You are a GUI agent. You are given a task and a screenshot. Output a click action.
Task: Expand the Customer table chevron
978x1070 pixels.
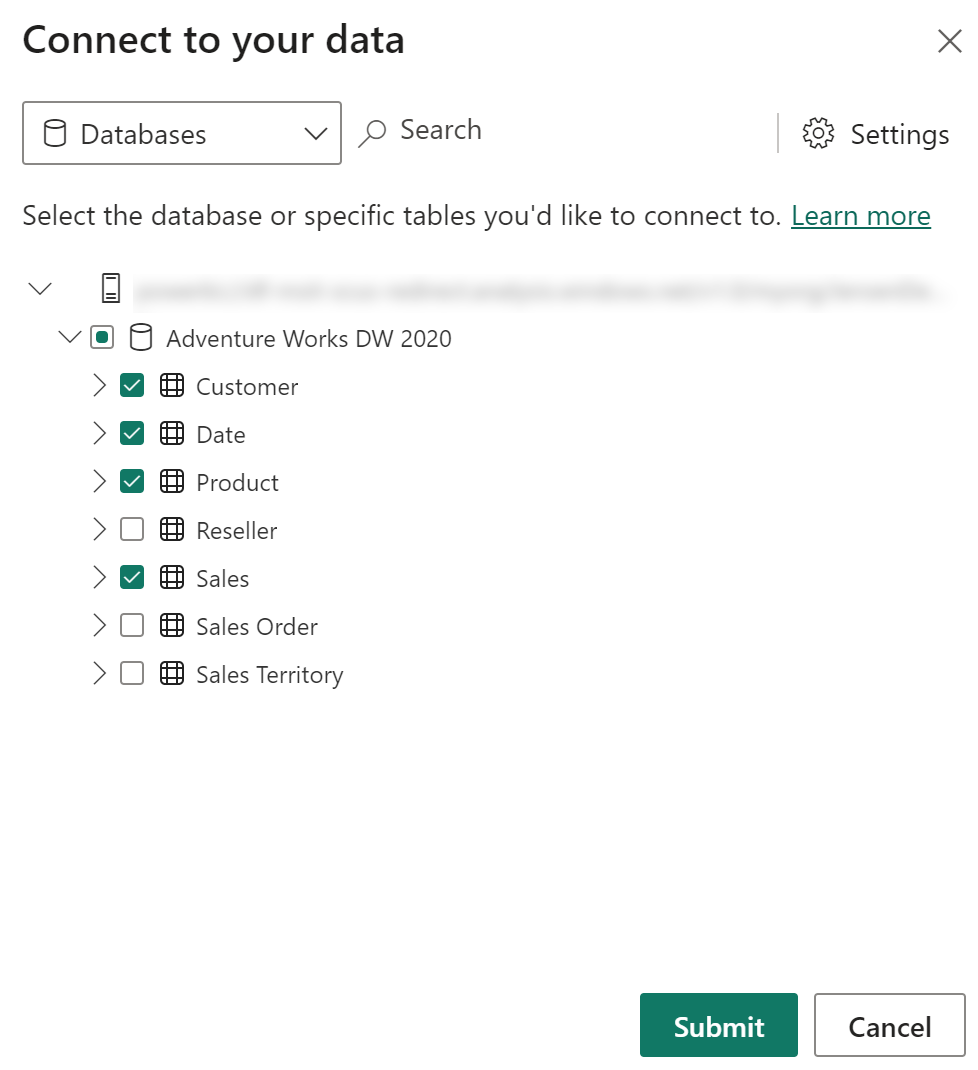(x=98, y=385)
